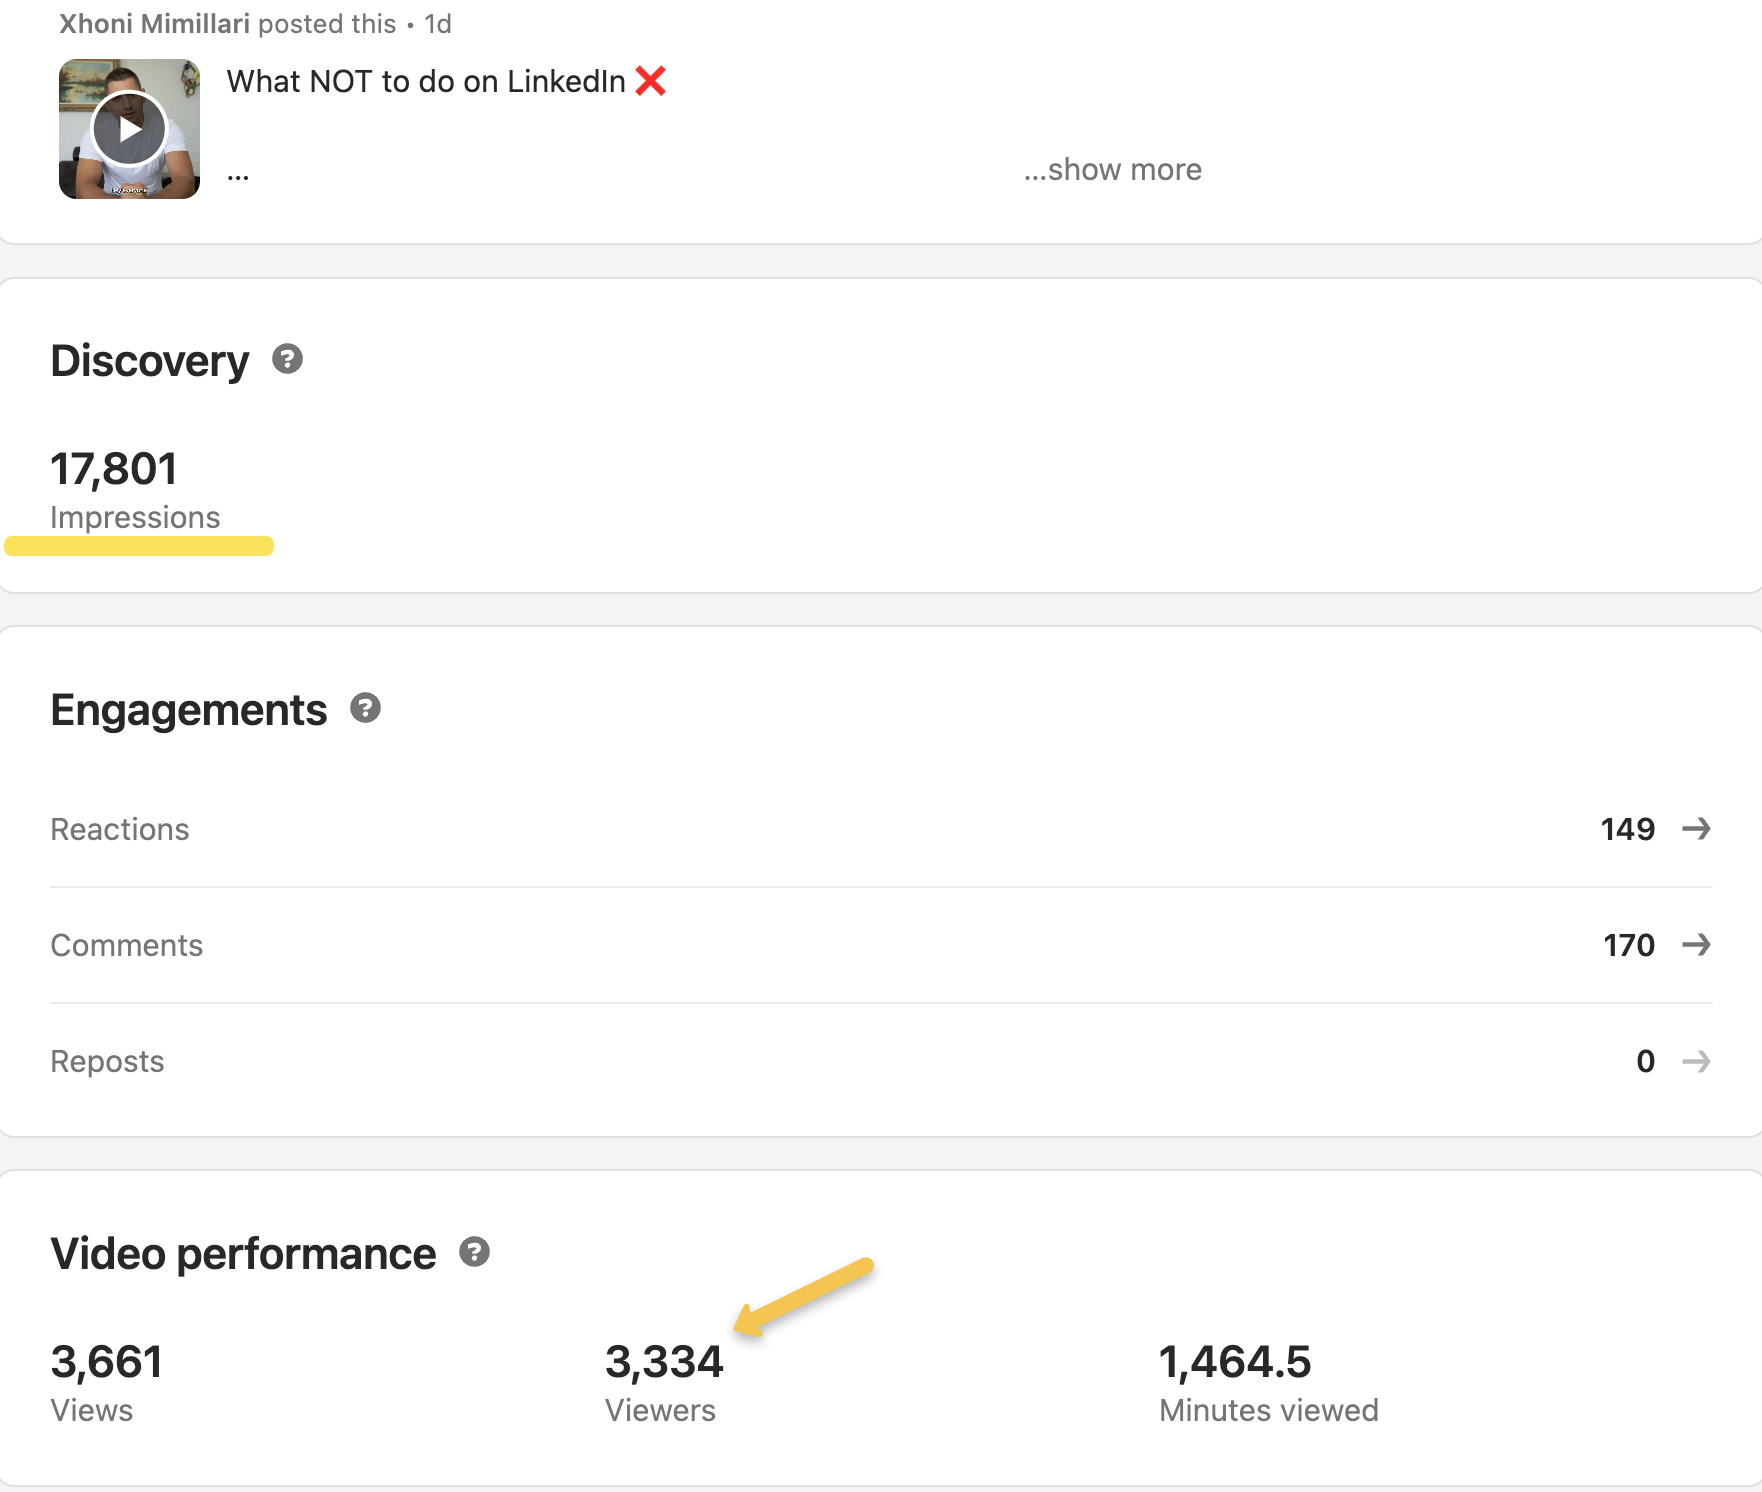1762x1492 pixels.
Task: Click the 3,661 Views metric
Action: coord(106,1362)
